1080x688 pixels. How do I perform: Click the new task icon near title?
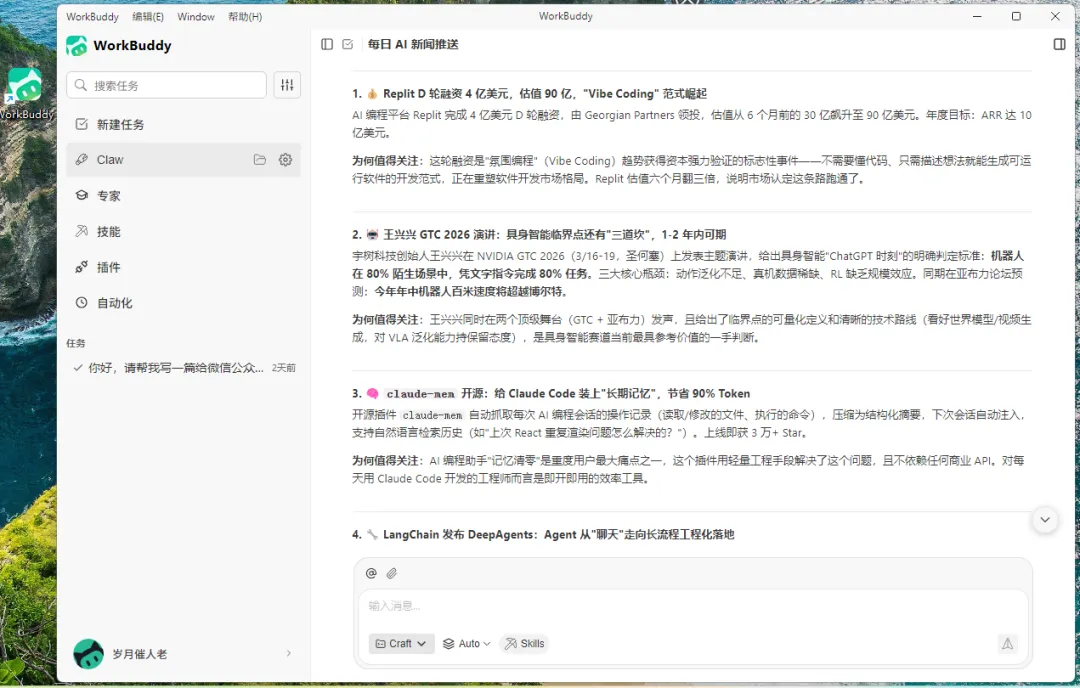coord(348,44)
